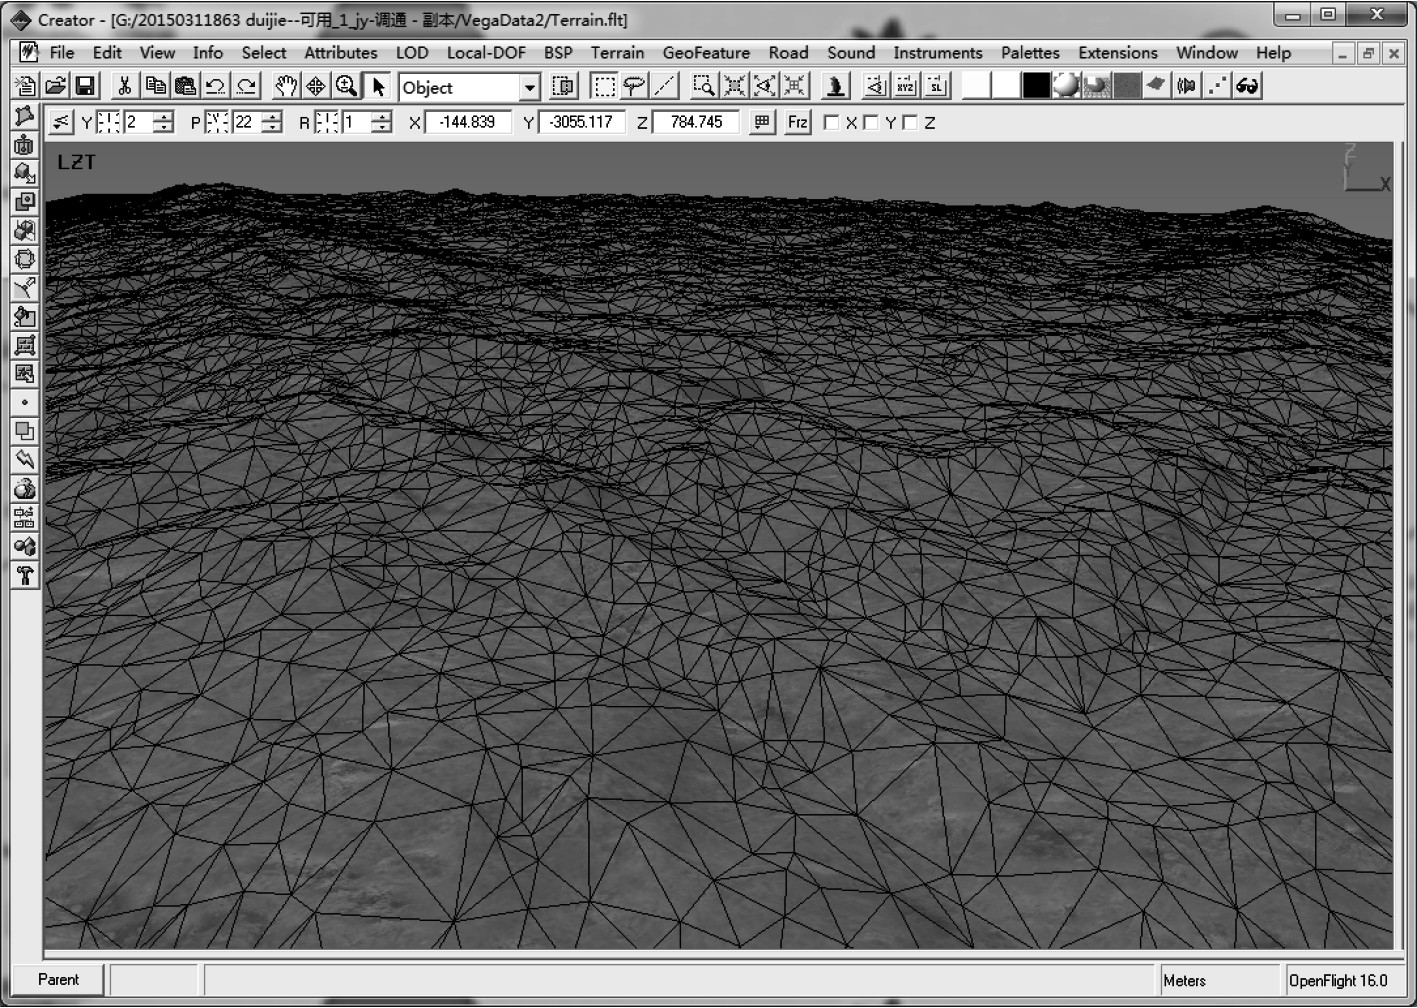Select the lasso selection tool

[x=634, y=87]
